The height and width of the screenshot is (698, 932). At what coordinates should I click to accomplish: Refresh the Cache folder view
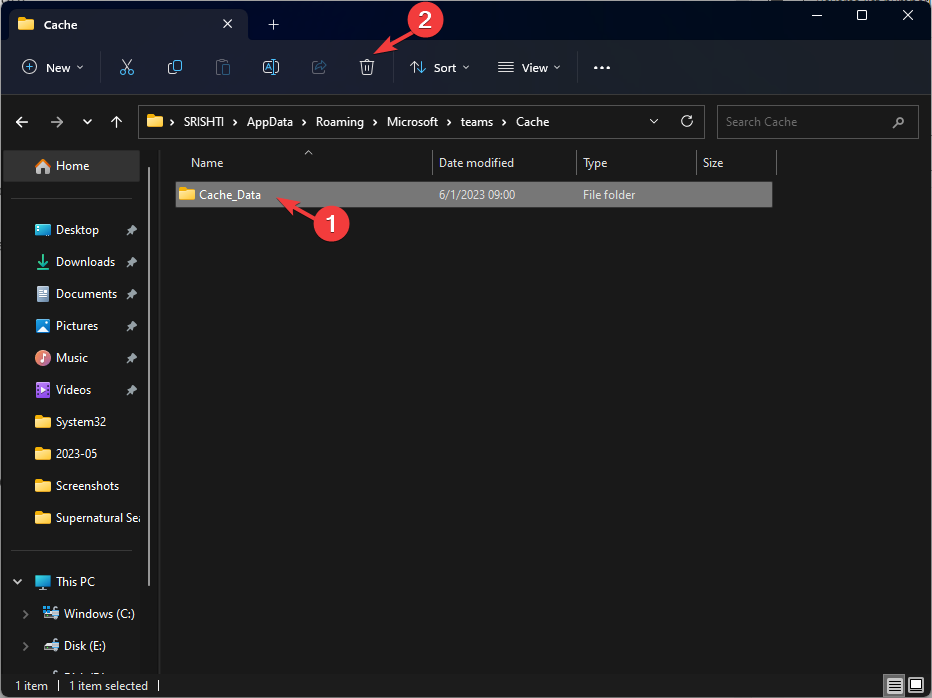[687, 121]
